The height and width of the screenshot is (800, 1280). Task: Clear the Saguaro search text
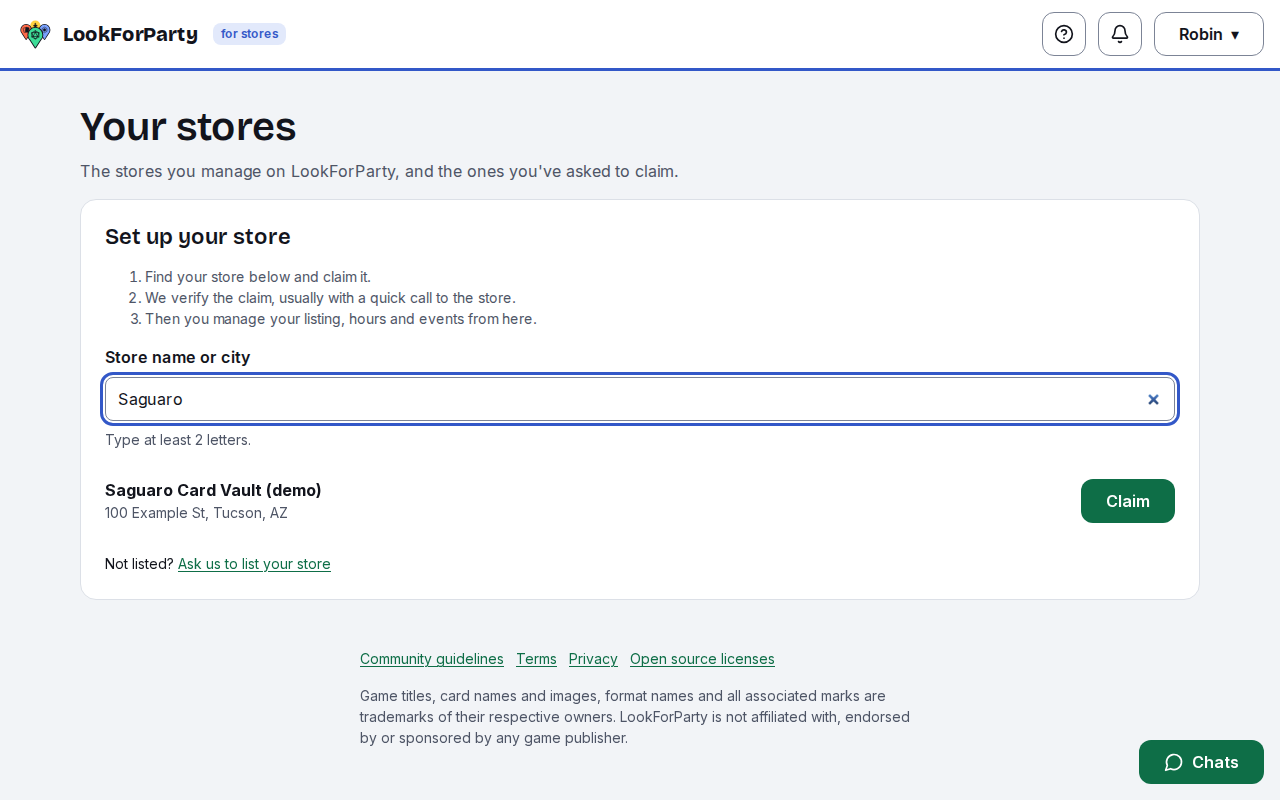[1153, 399]
